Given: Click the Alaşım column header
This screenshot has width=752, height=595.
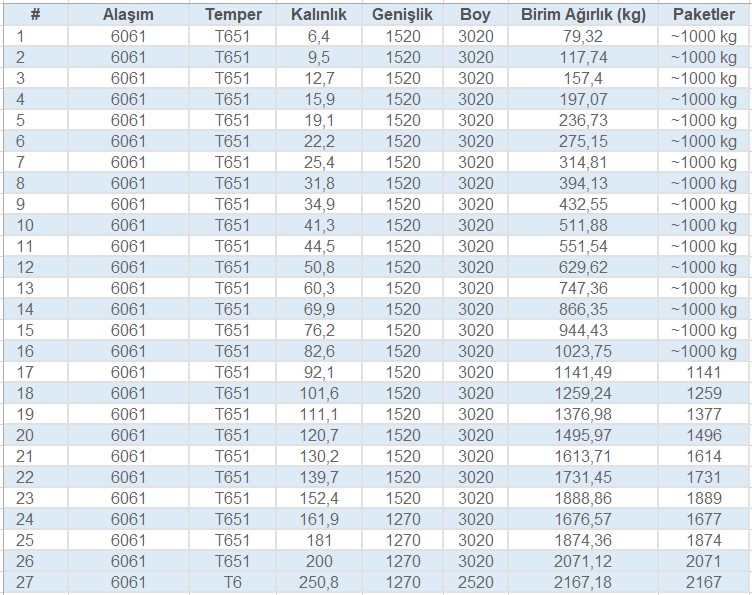Looking at the screenshot, I should click(127, 15).
